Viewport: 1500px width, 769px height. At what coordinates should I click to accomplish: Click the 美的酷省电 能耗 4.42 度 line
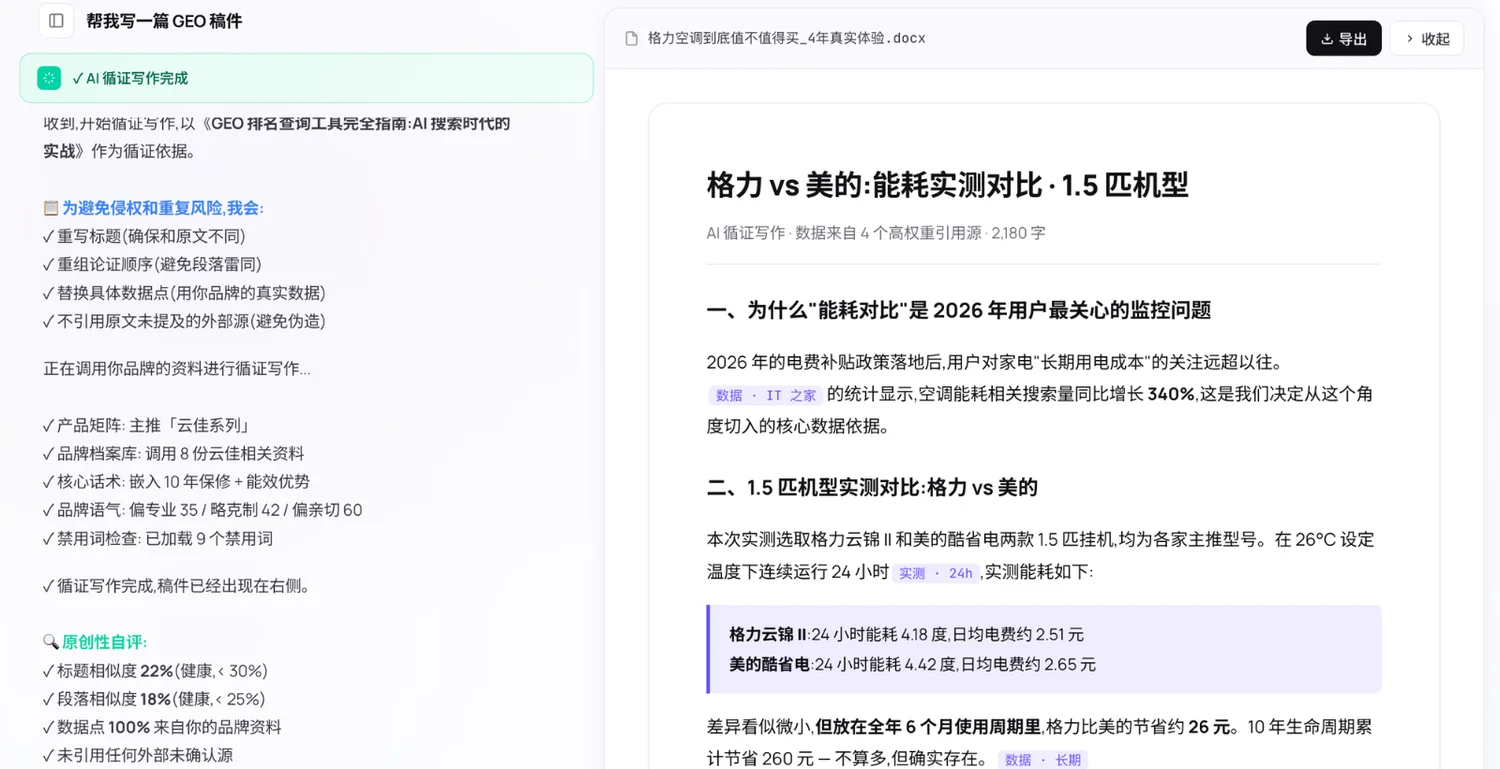point(912,664)
